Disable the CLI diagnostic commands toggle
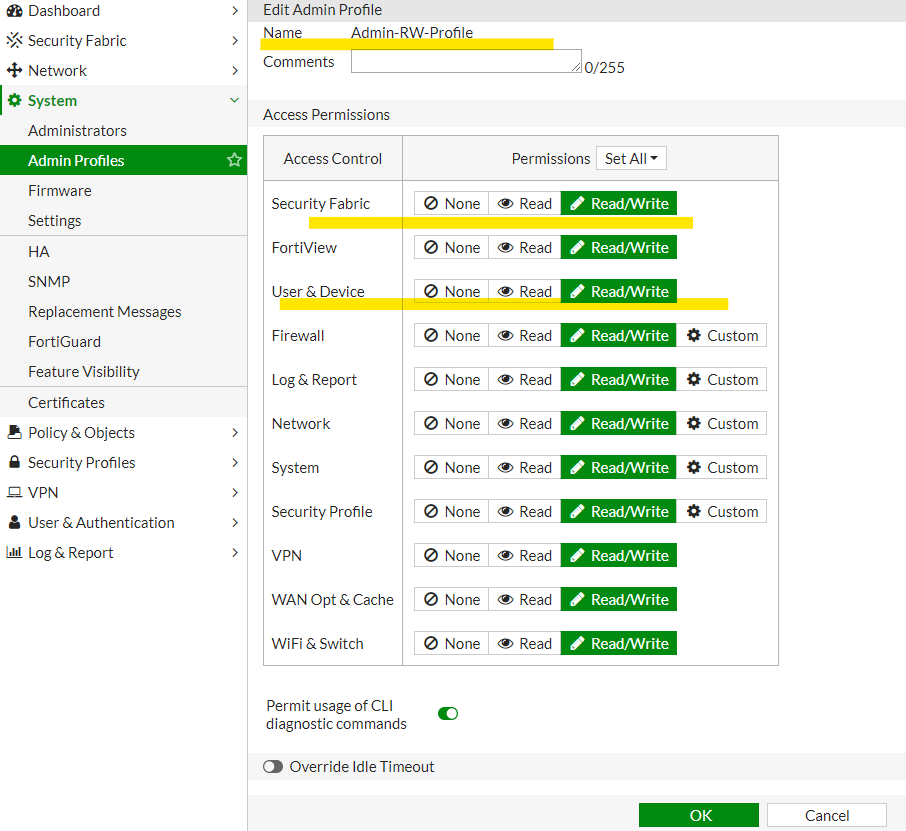 pyautogui.click(x=447, y=713)
